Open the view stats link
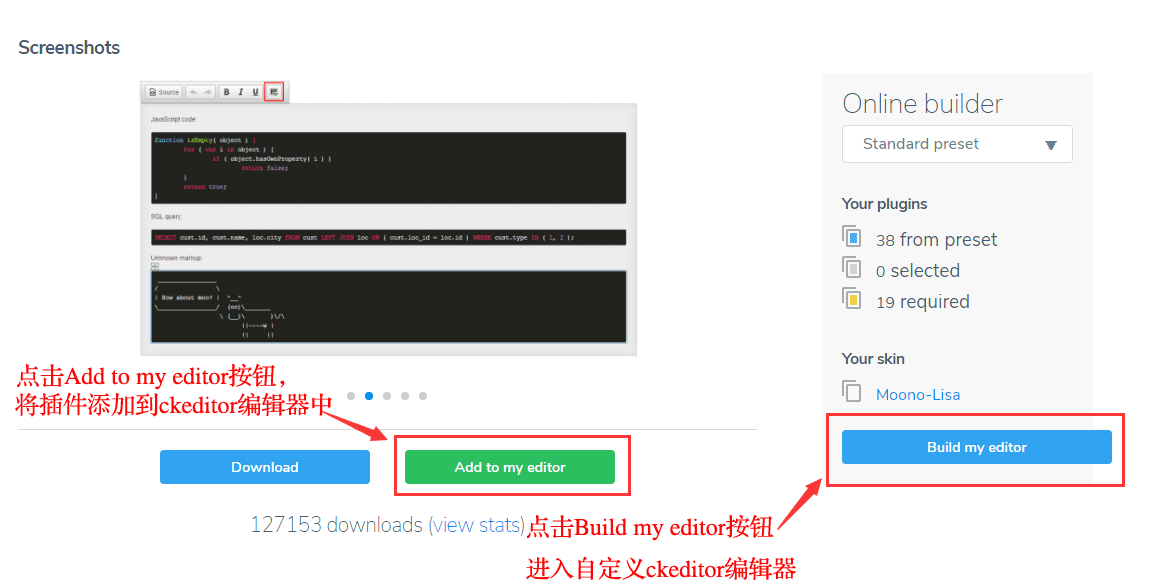 pos(477,525)
